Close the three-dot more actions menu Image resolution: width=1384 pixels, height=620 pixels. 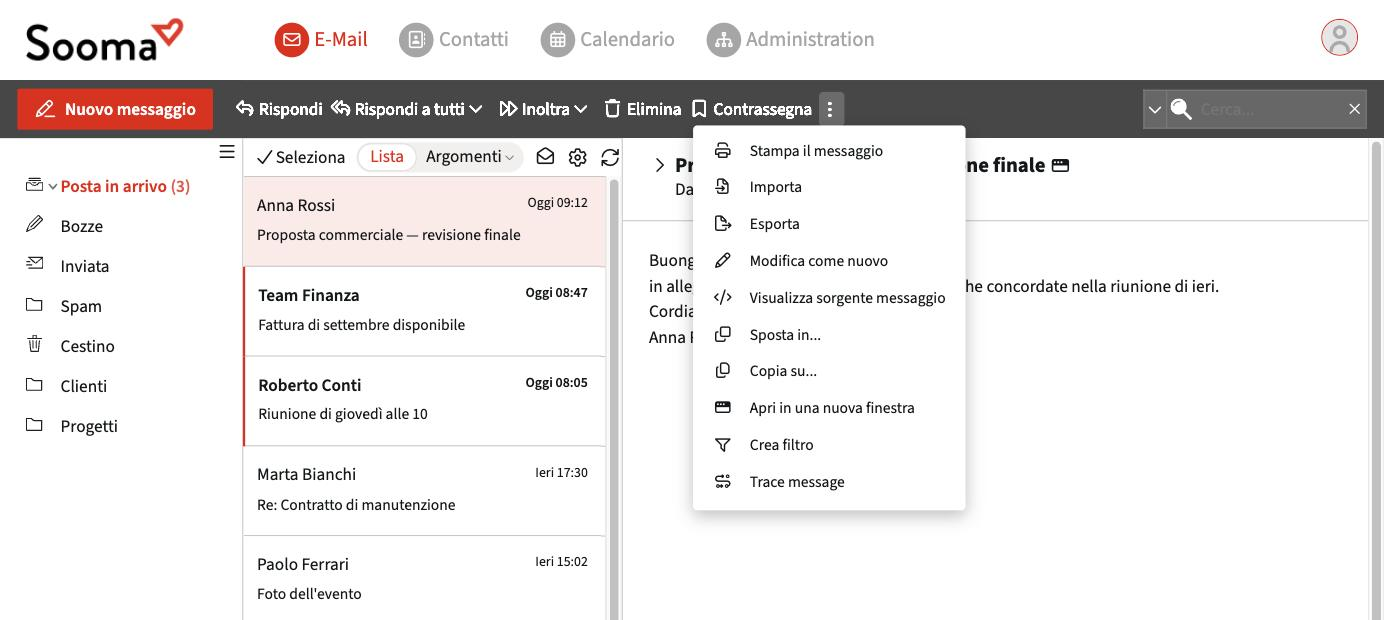pos(831,109)
